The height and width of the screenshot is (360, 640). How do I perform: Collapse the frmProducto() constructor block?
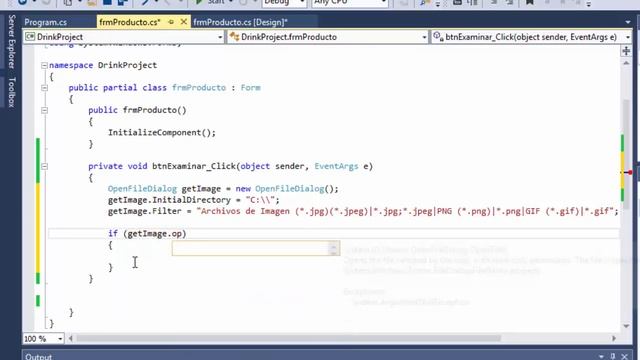coord(44,110)
